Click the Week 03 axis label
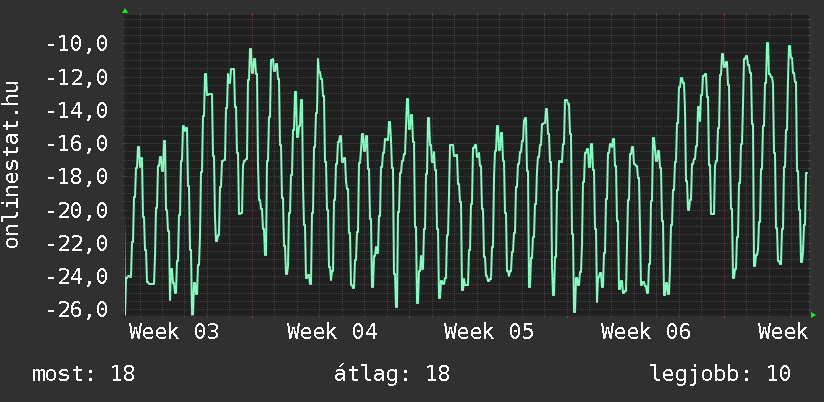This screenshot has height=402, width=824. (174, 331)
